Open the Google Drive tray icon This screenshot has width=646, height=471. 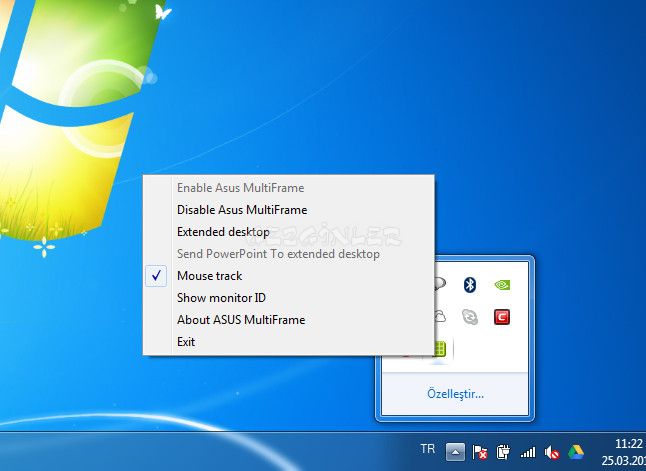pos(575,452)
